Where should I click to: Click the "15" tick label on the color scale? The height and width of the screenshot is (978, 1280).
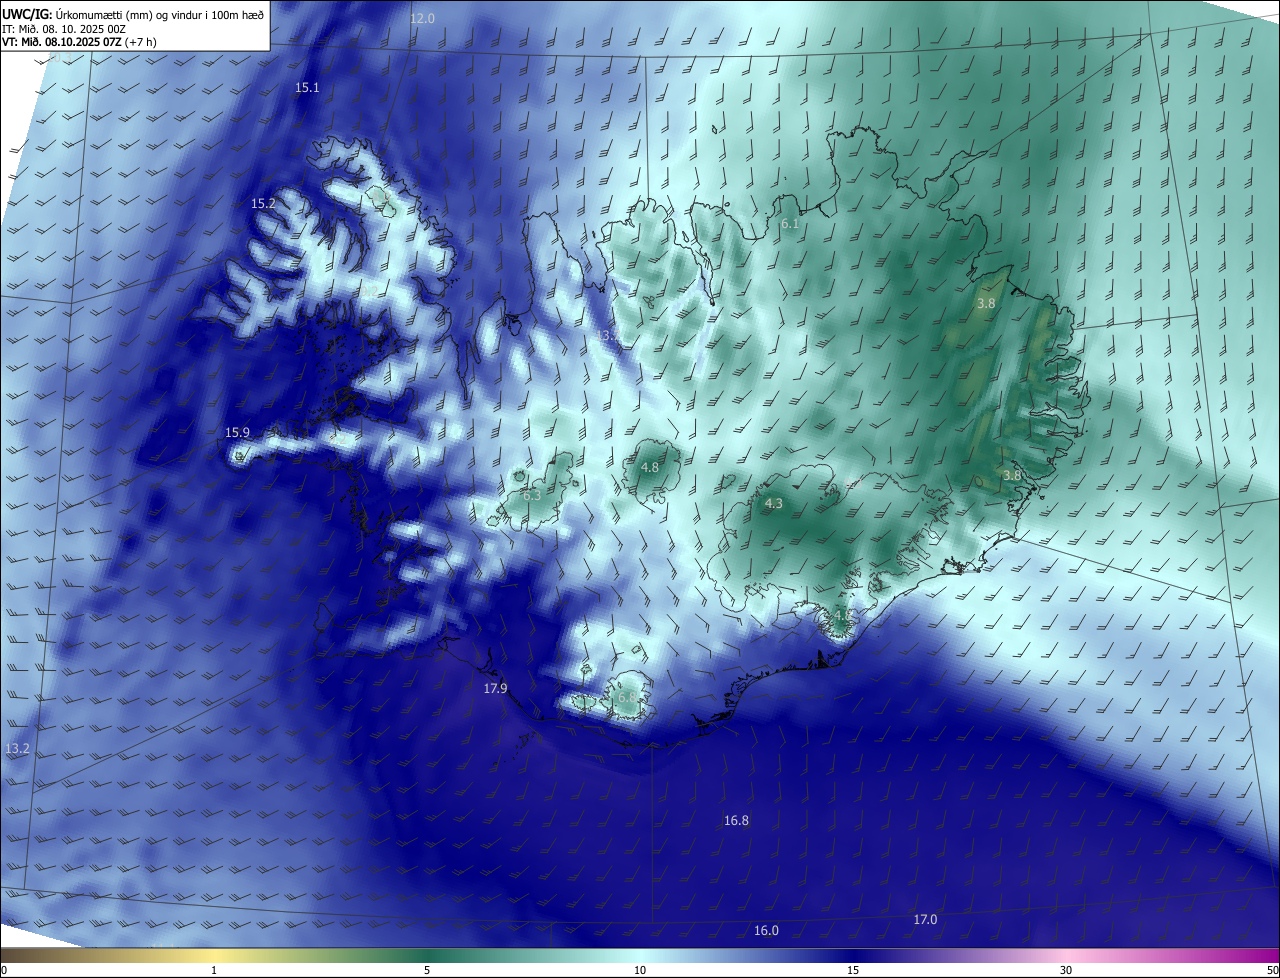pyautogui.click(x=853, y=971)
